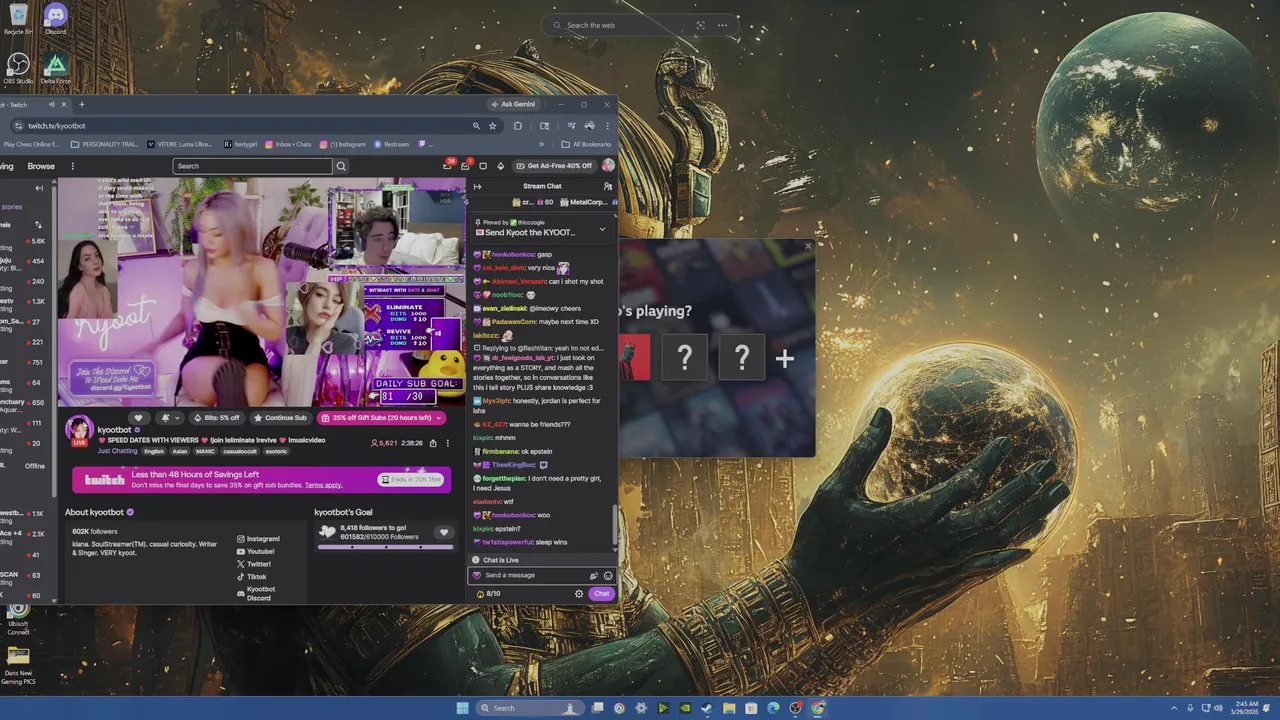Open Twitch mail icon with 1 badge

466,165
